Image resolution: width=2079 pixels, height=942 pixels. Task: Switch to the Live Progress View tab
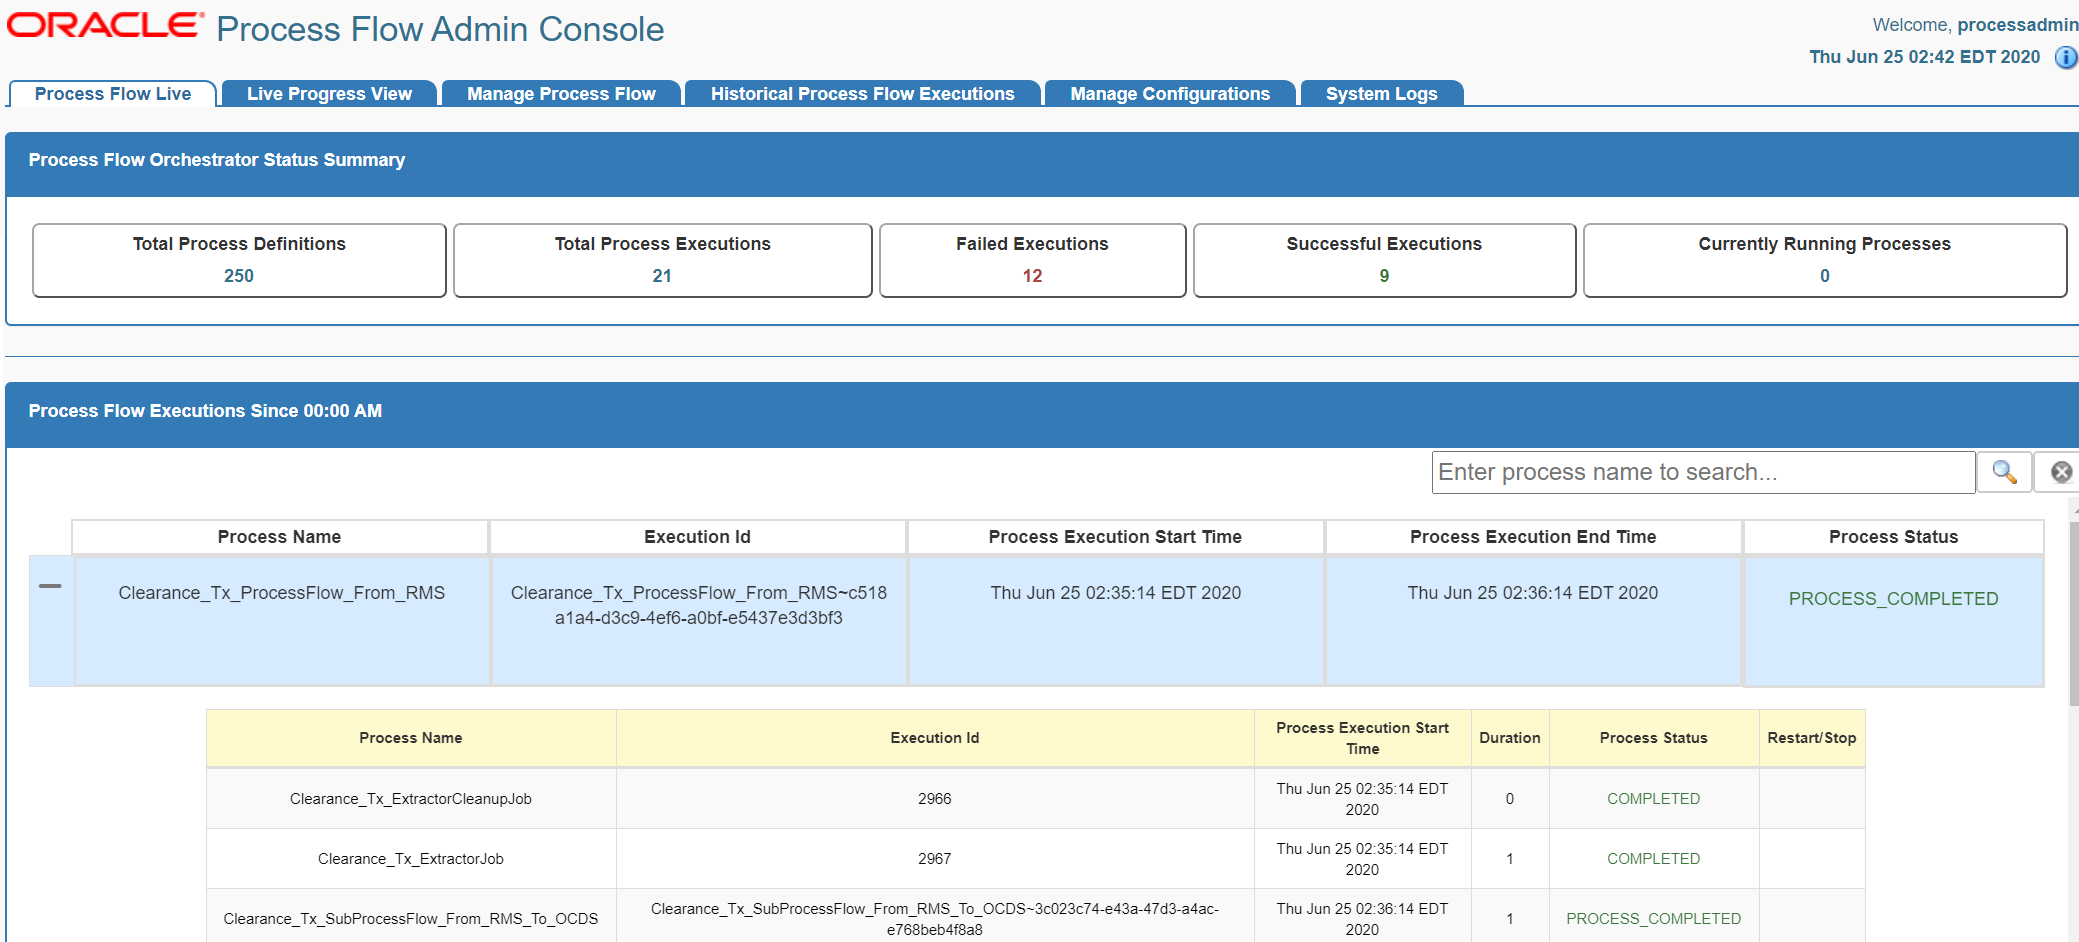point(329,93)
